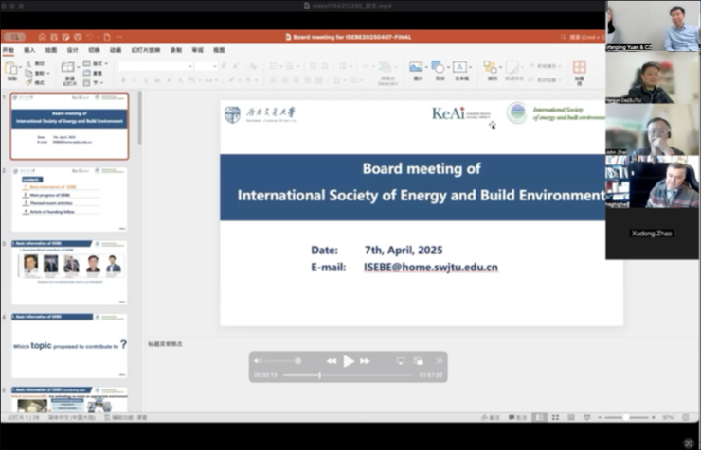Click the Print icon in title bar
703x452 pixels.
pyautogui.click(x=78, y=37)
